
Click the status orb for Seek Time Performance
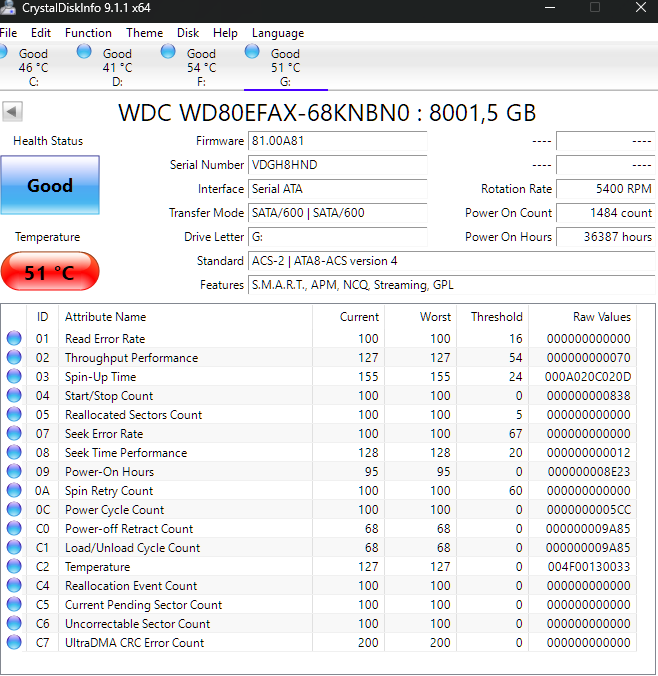click(14, 452)
